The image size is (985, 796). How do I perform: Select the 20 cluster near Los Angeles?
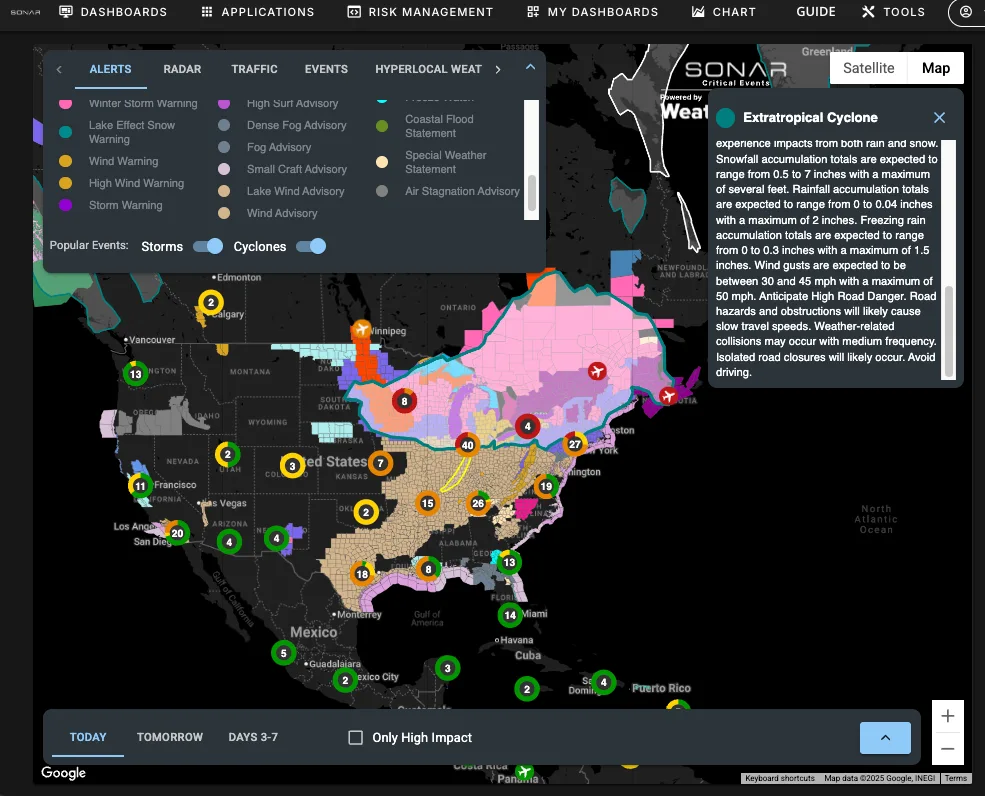click(177, 533)
